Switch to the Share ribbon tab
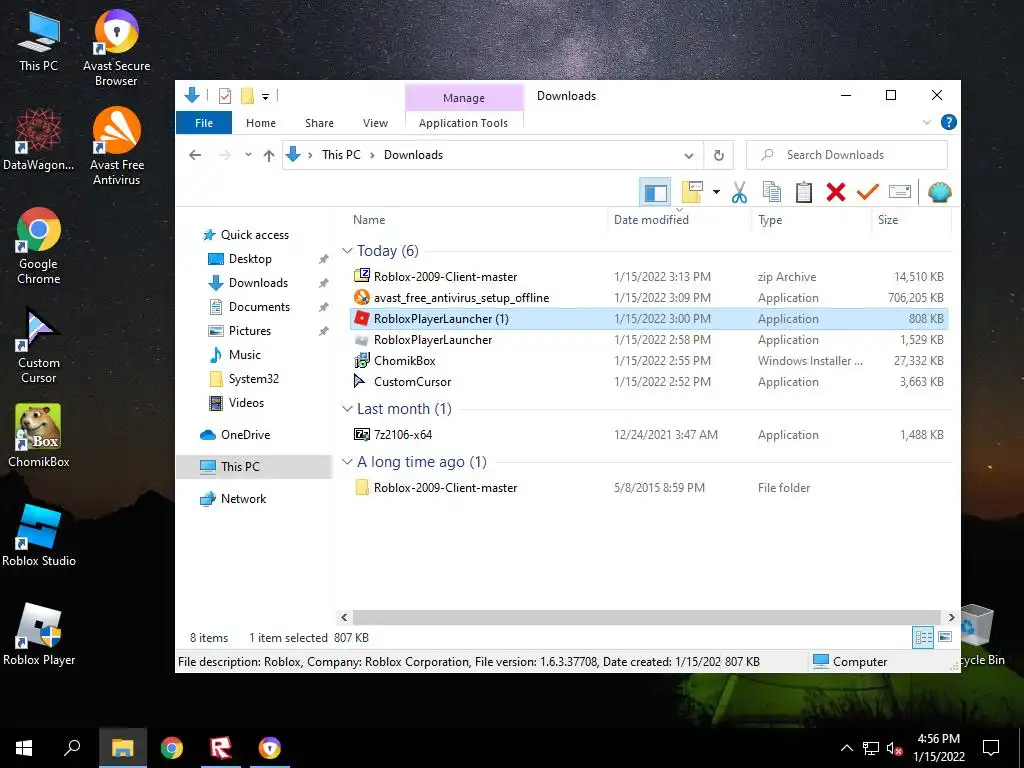The width and height of the screenshot is (1024, 768). (319, 123)
